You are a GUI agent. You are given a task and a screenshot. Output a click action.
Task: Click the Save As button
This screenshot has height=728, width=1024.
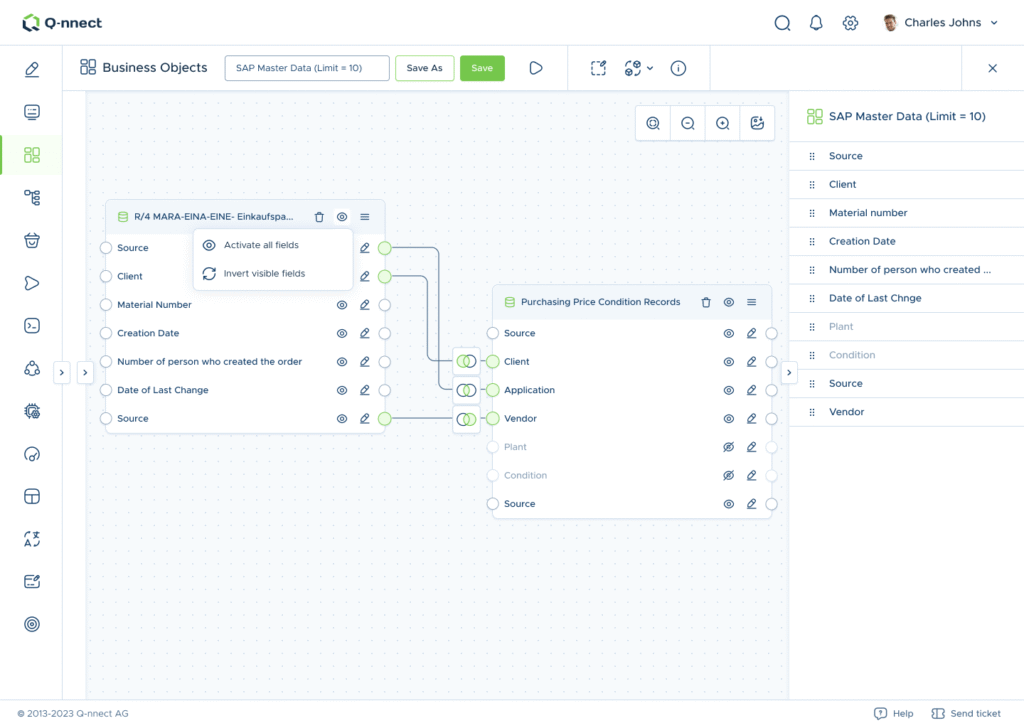424,68
